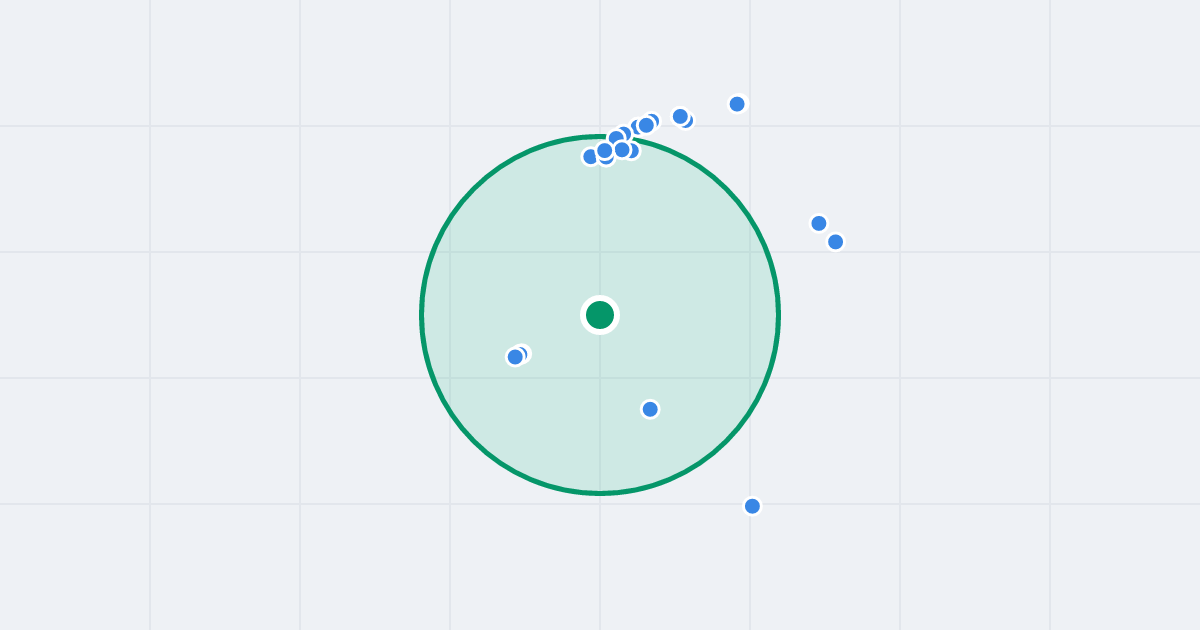Screen dimensions: 1200x630
Task: Select the isolated blue dot farthest top right
Action: tap(737, 104)
